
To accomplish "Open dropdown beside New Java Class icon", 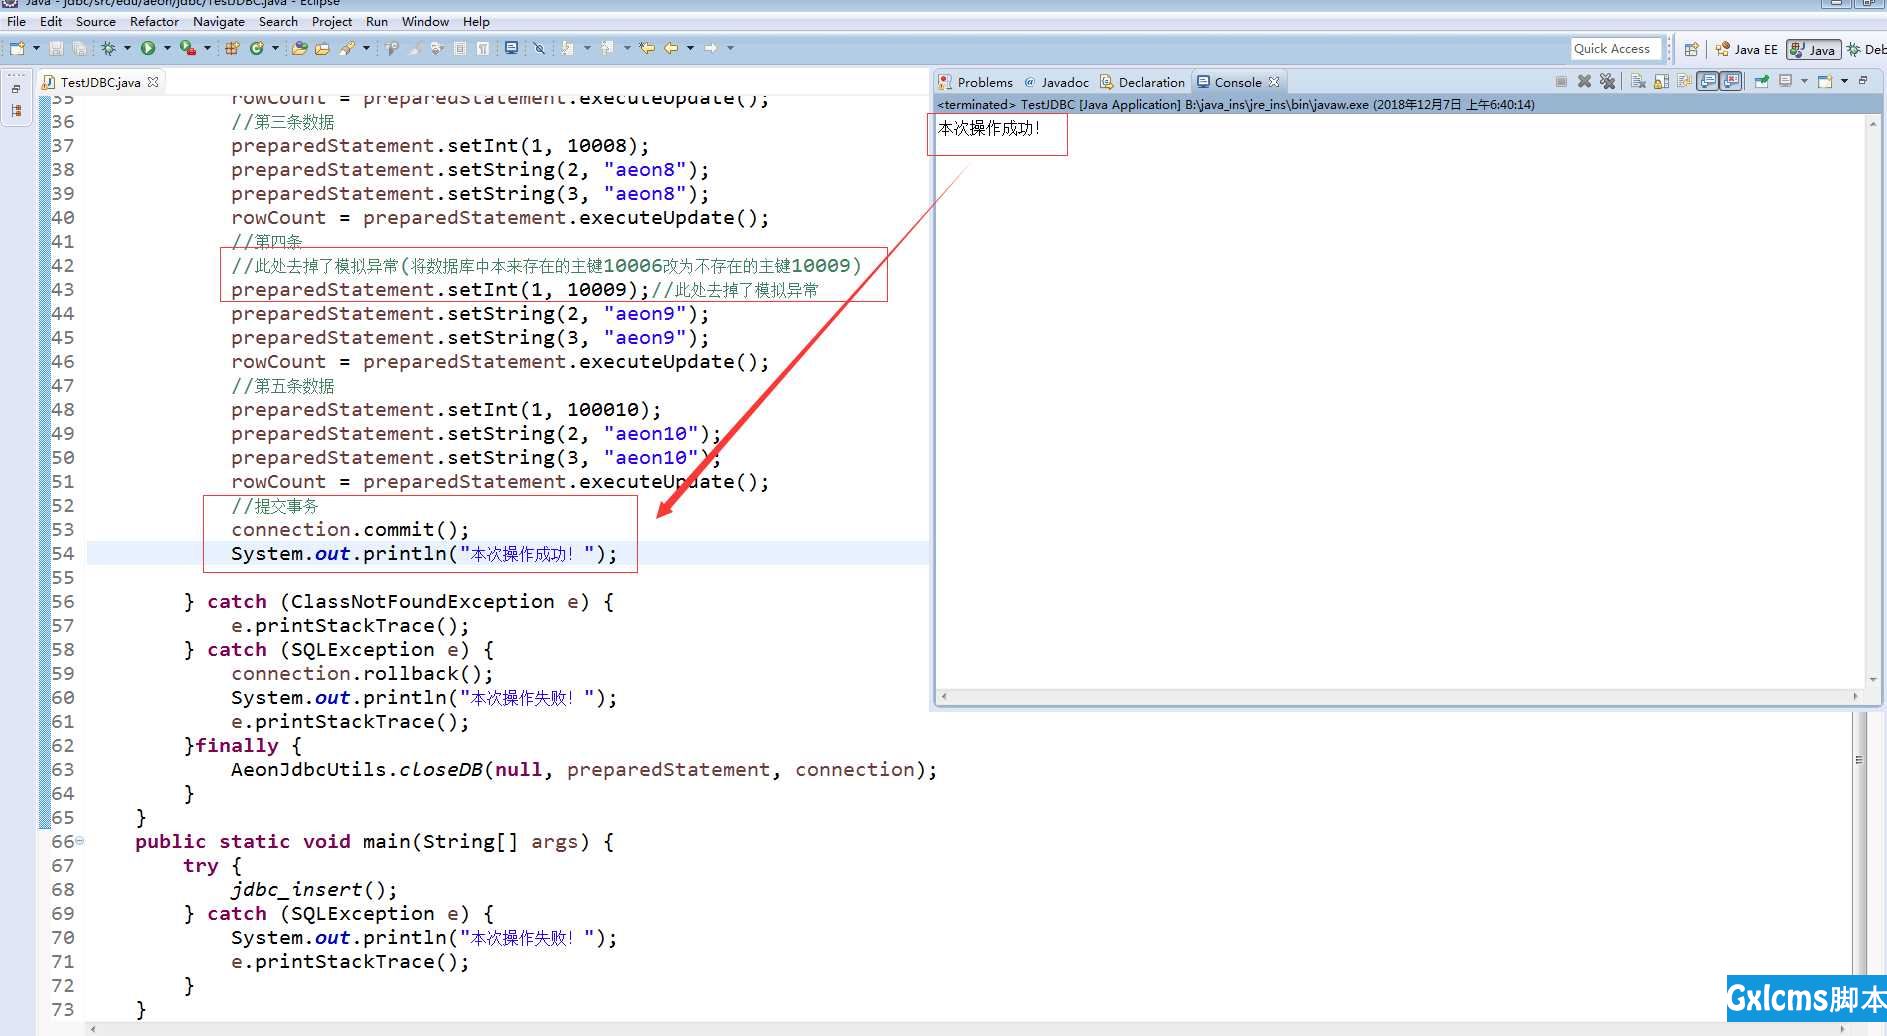I will pos(275,48).
